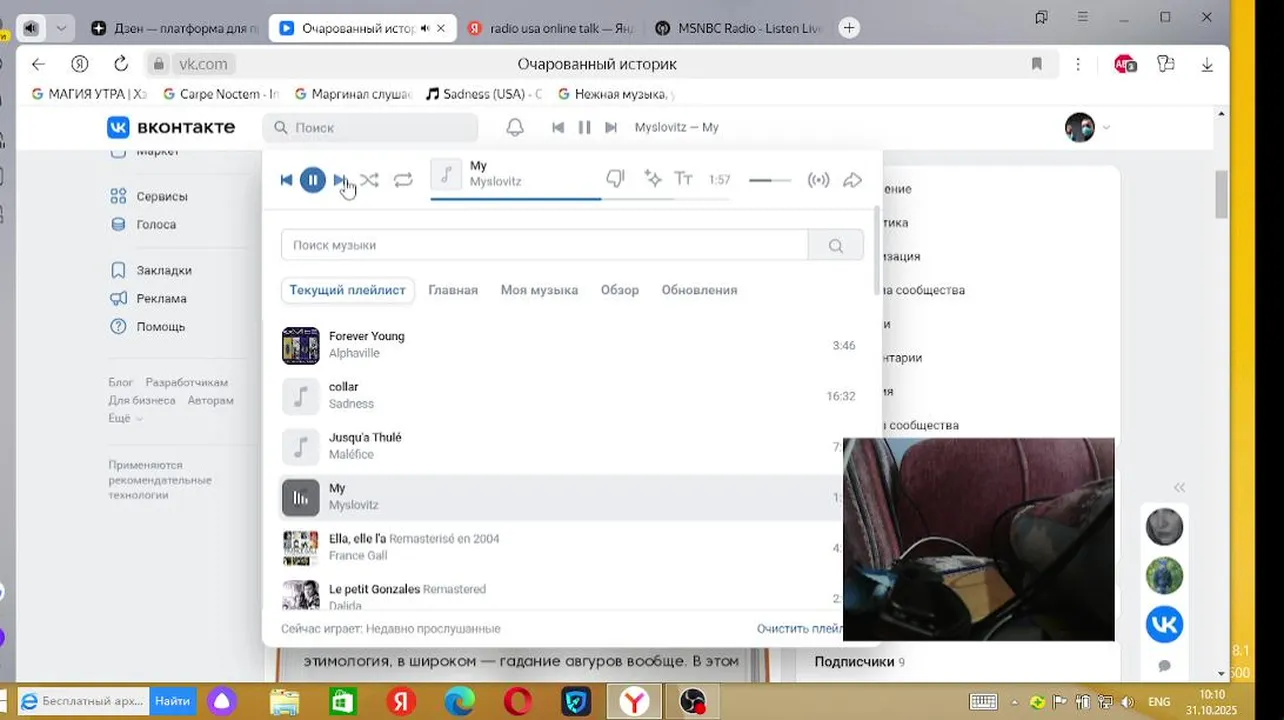Expand the Ещё footer dropdown
This screenshot has height=720, width=1284.
pos(125,418)
